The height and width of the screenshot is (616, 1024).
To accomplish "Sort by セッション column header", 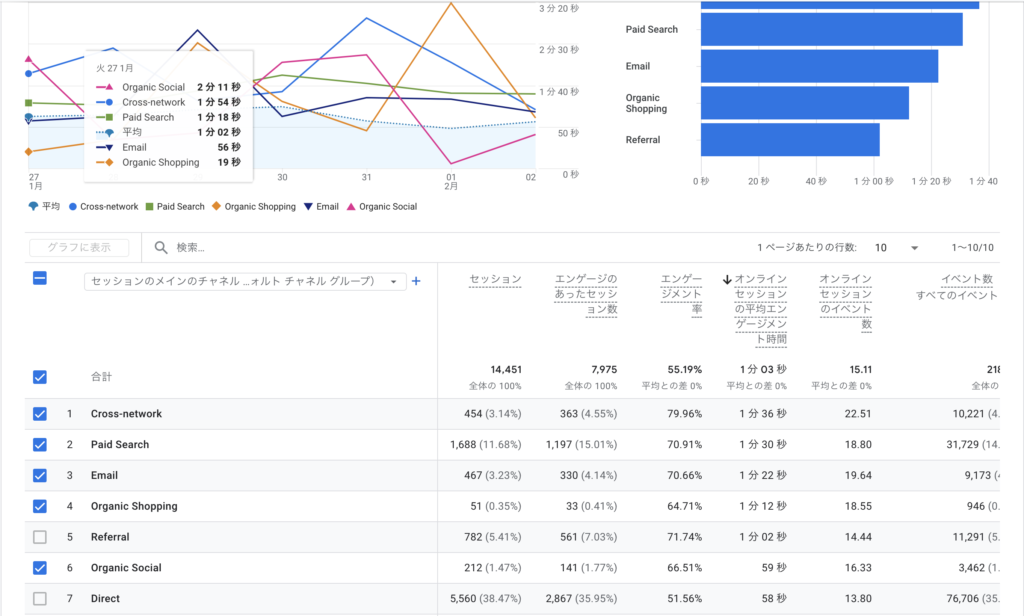I will (495, 279).
